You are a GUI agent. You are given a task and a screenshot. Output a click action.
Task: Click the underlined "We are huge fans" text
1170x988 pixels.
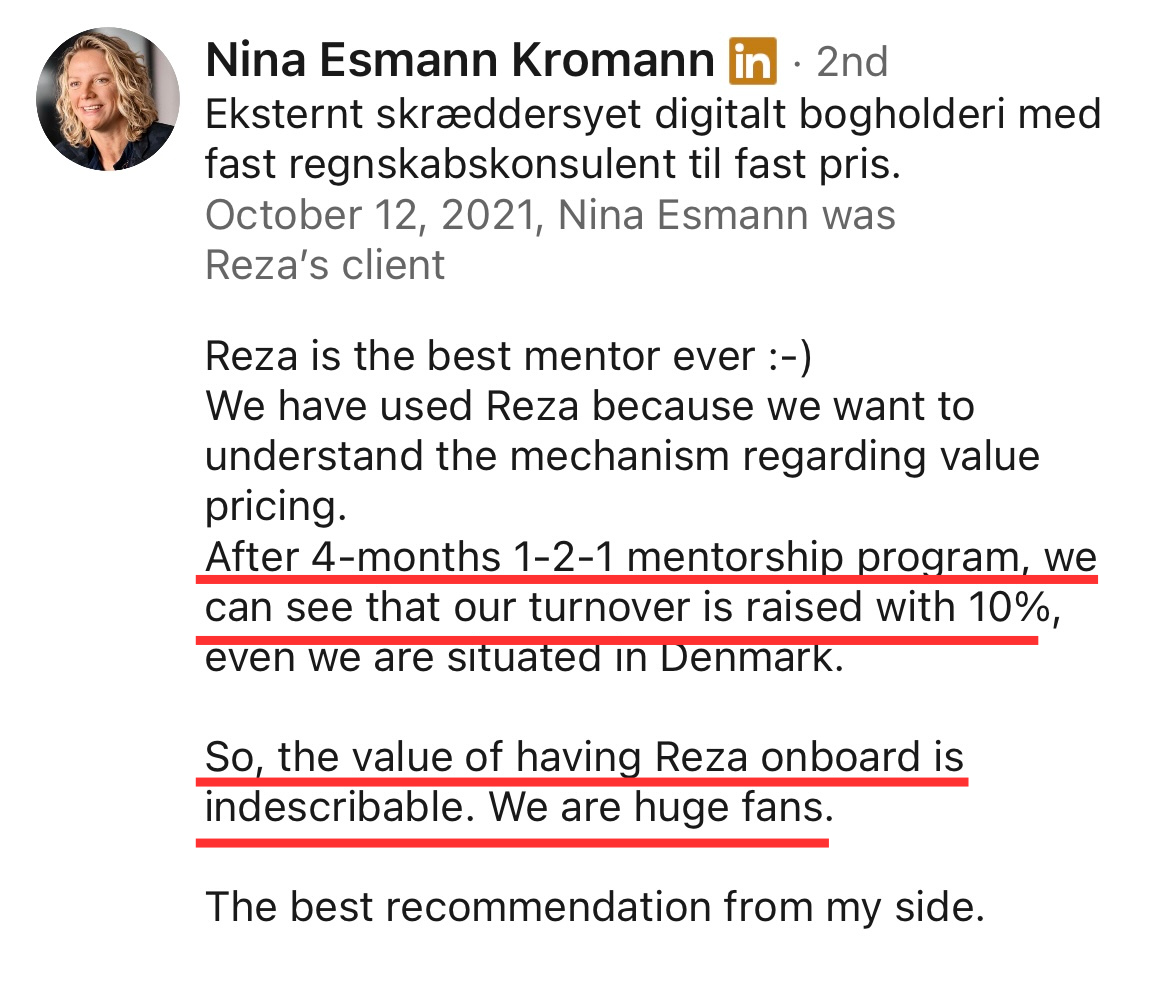[661, 807]
